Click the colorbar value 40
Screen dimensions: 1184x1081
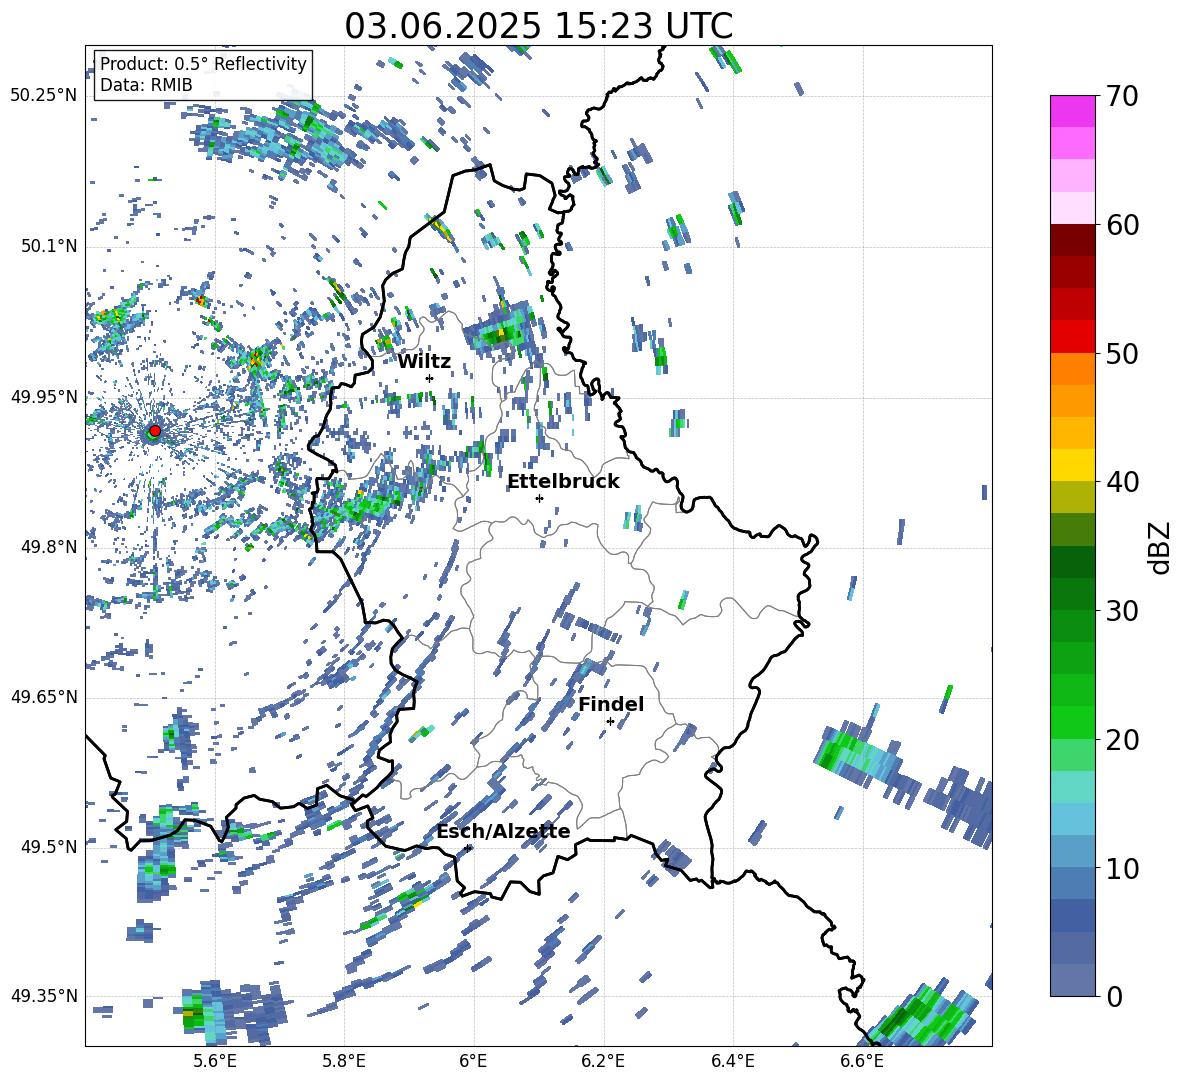click(1122, 482)
